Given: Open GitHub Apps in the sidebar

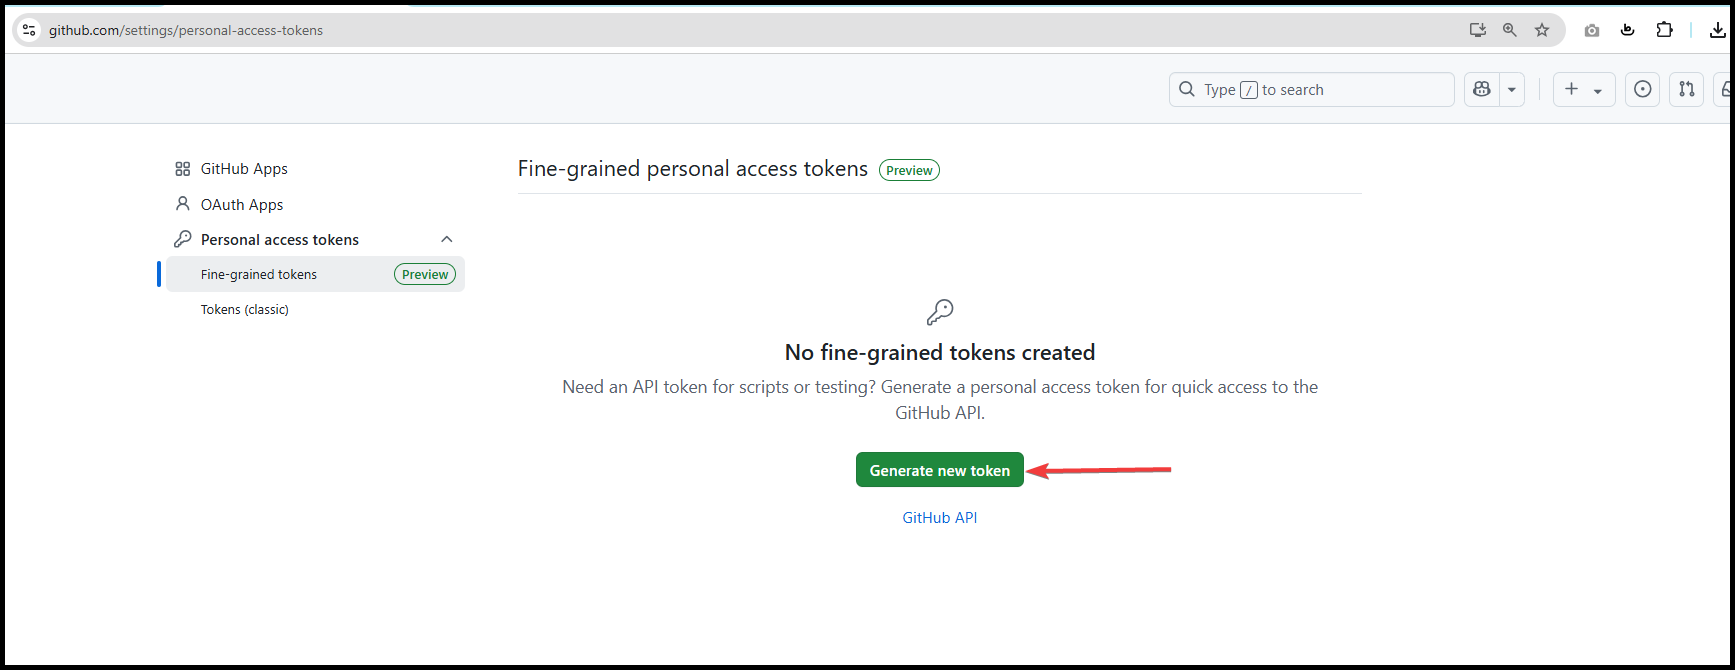Looking at the screenshot, I should tap(244, 169).
